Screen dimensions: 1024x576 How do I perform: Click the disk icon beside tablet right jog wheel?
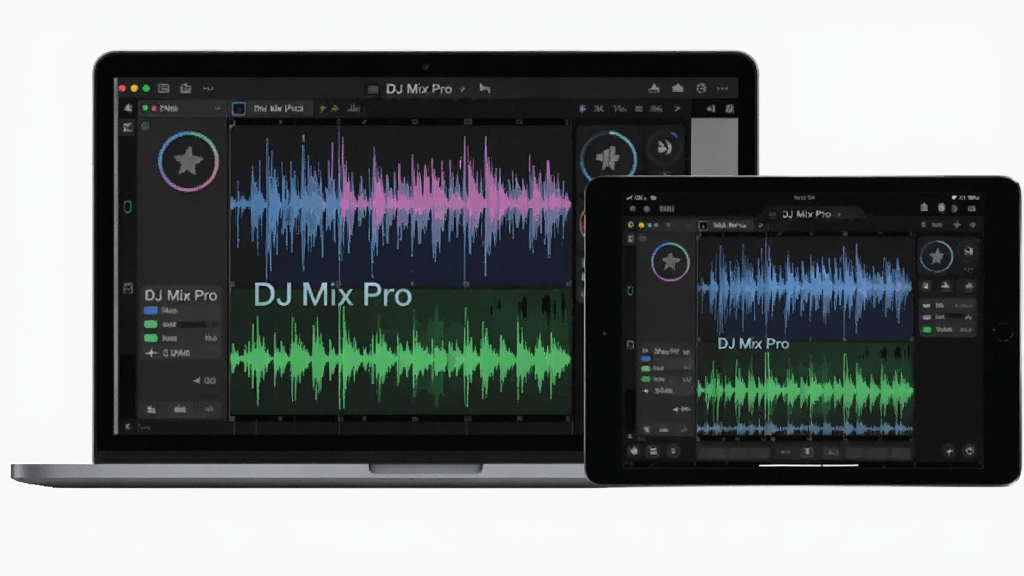point(968,251)
